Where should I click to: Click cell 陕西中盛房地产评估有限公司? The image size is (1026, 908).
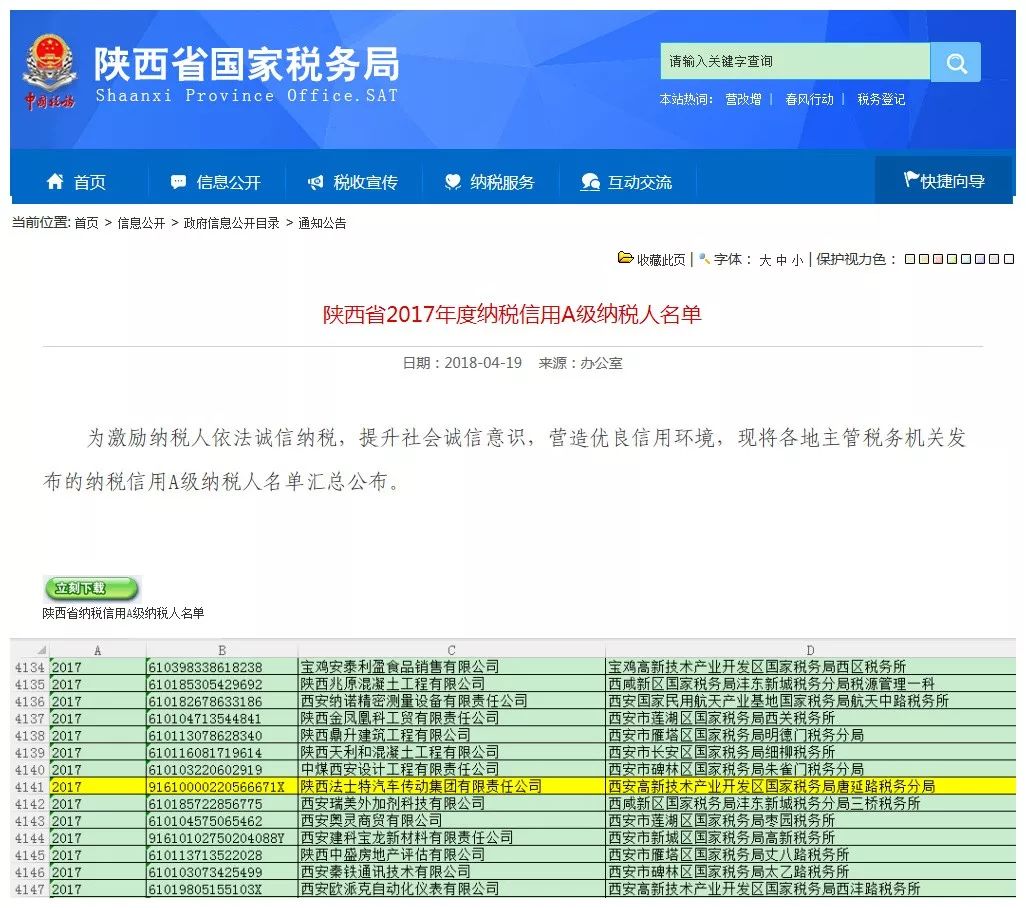click(x=451, y=855)
